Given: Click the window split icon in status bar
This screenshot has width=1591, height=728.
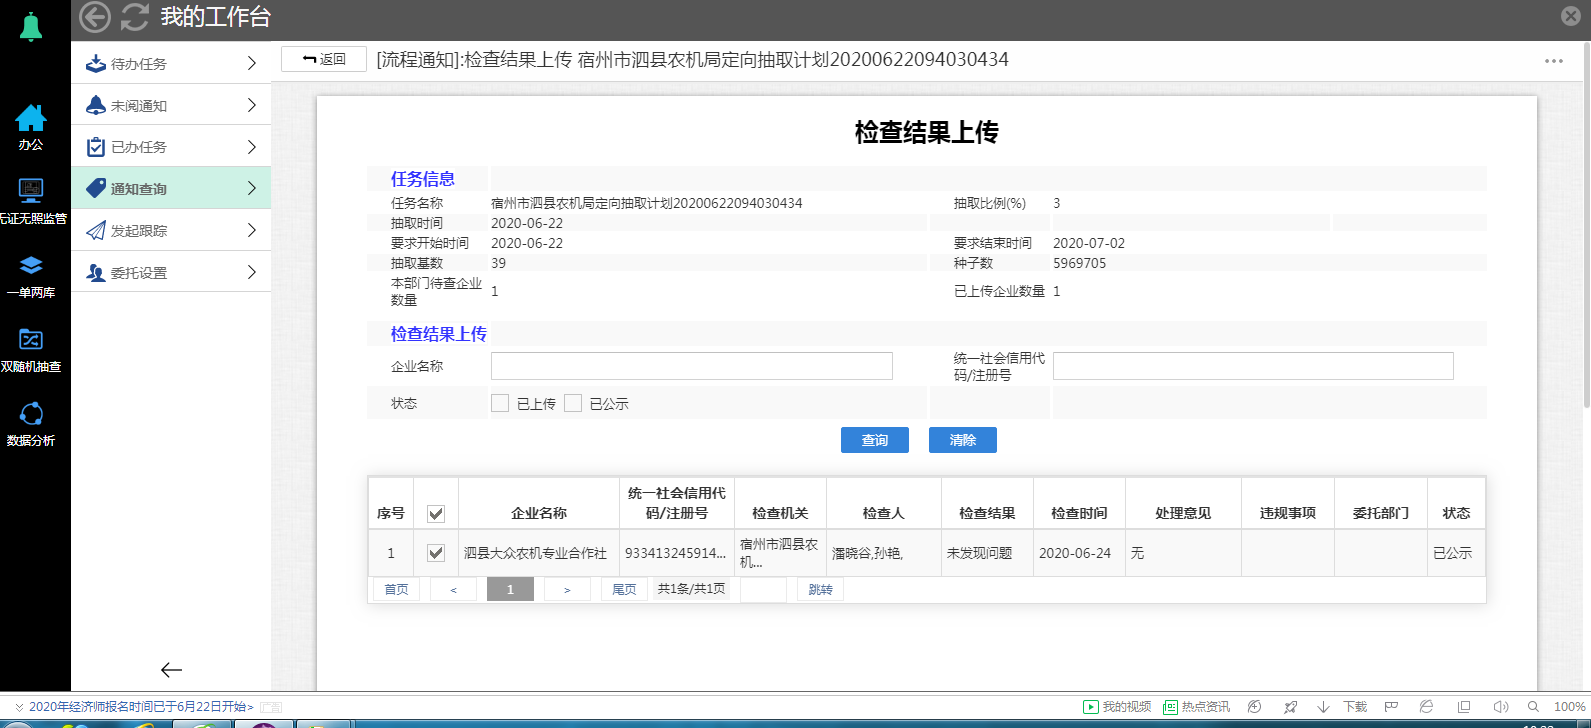Looking at the screenshot, I should pos(1464,706).
